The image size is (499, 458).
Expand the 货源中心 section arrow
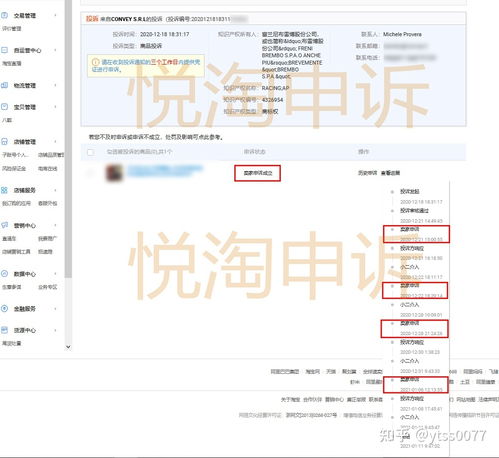coord(55,330)
